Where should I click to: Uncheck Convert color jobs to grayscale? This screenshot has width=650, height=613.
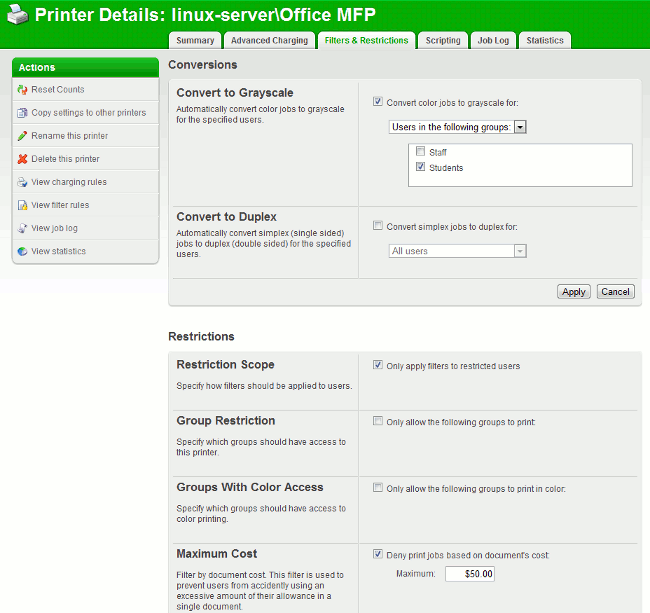click(x=377, y=102)
